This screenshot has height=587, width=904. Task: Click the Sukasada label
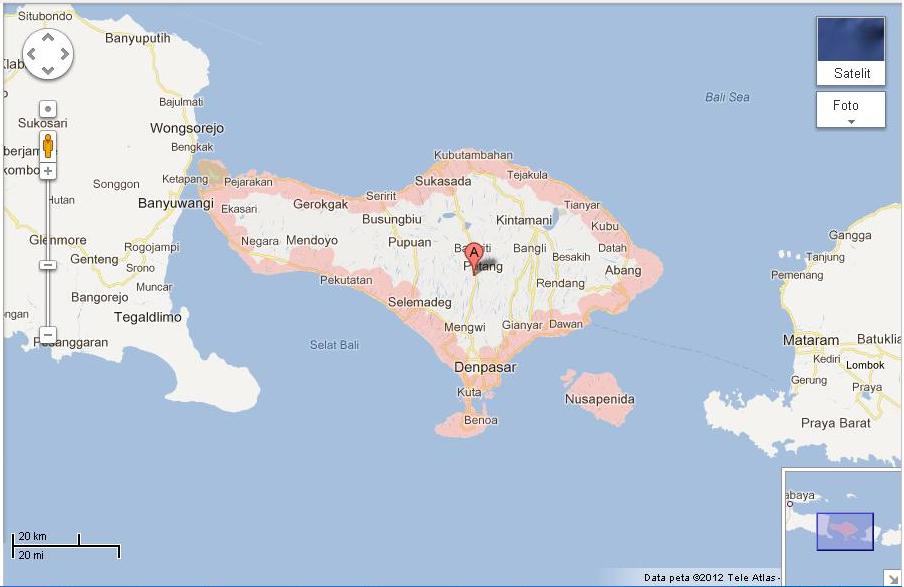click(x=443, y=181)
